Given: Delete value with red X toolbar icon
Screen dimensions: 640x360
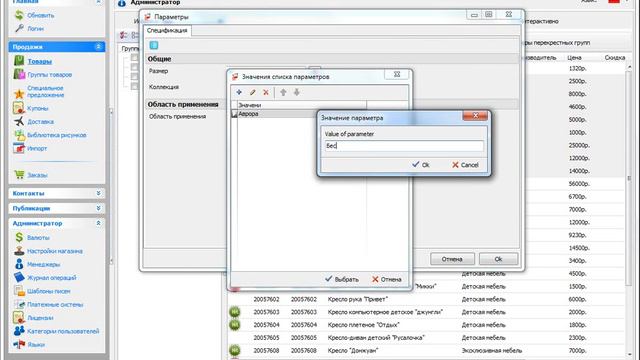Looking at the screenshot, I should coord(266,92).
